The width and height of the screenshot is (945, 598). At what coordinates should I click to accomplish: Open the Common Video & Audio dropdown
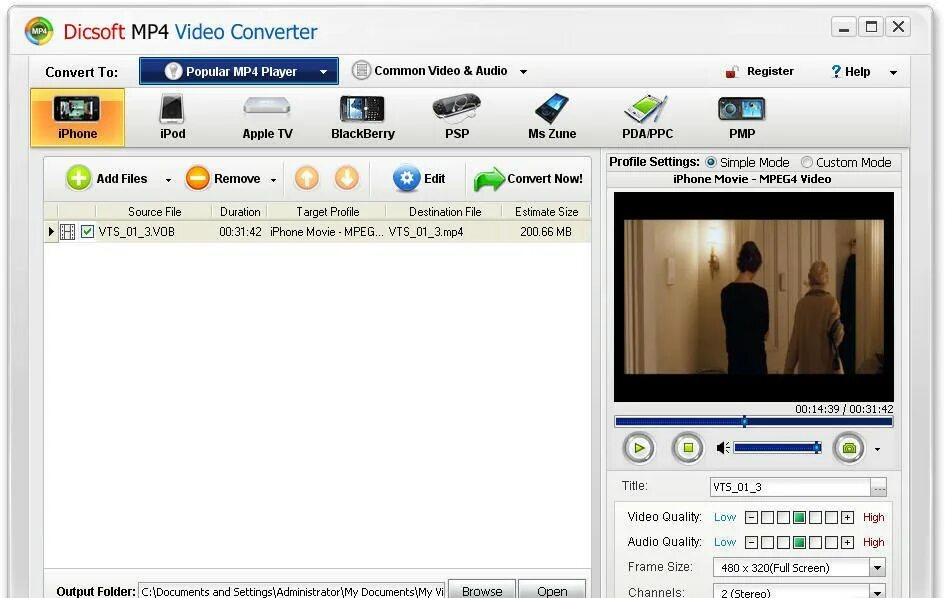tap(439, 71)
